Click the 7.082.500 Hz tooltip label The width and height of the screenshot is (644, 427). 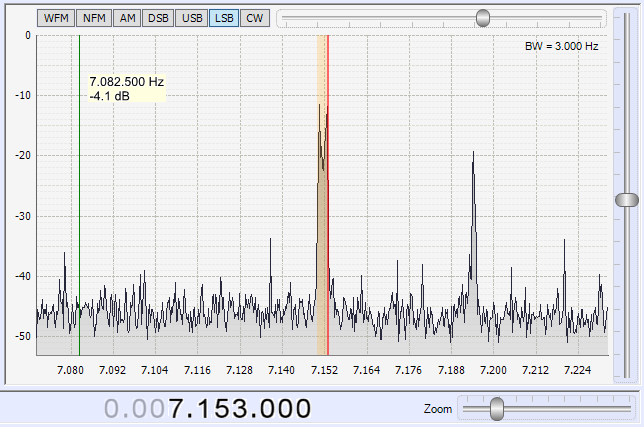pos(126,89)
